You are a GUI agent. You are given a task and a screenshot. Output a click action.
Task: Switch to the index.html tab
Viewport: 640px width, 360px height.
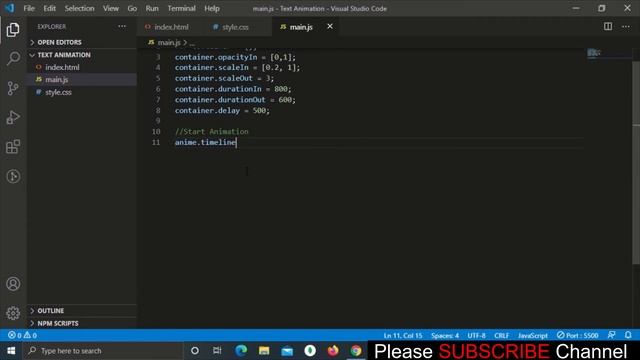pyautogui.click(x=171, y=27)
